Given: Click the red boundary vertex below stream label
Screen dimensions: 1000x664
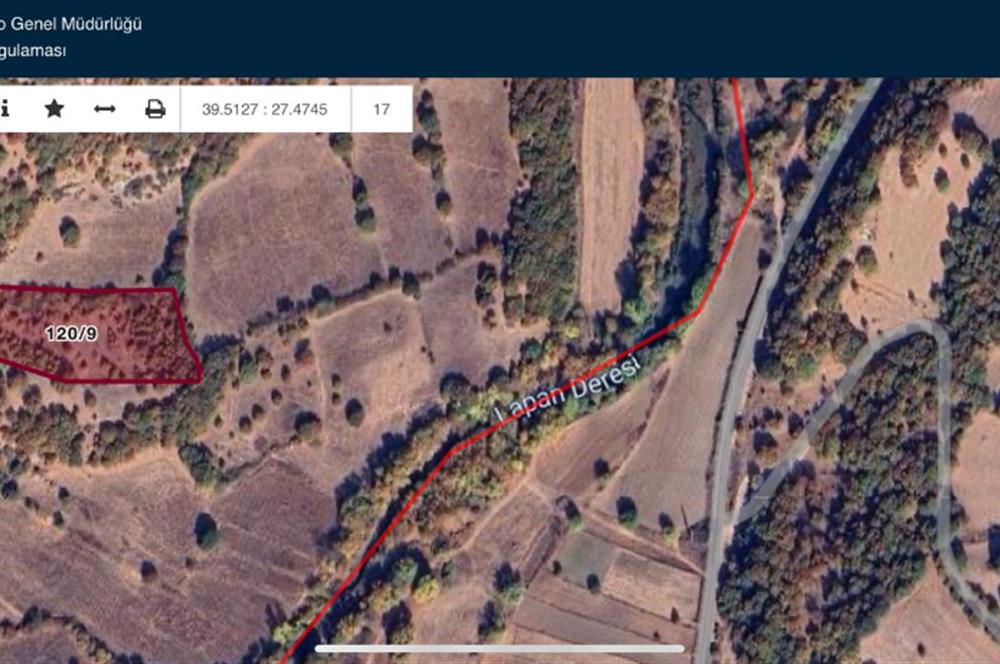Looking at the screenshot, I should [453, 450].
